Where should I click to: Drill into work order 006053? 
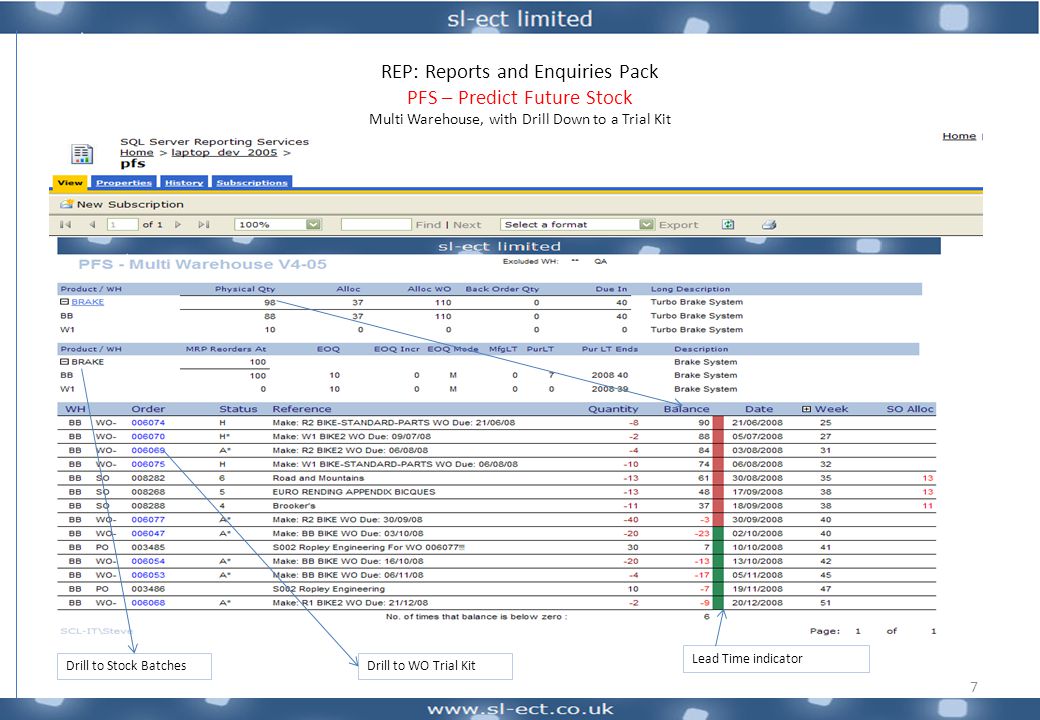click(x=148, y=575)
